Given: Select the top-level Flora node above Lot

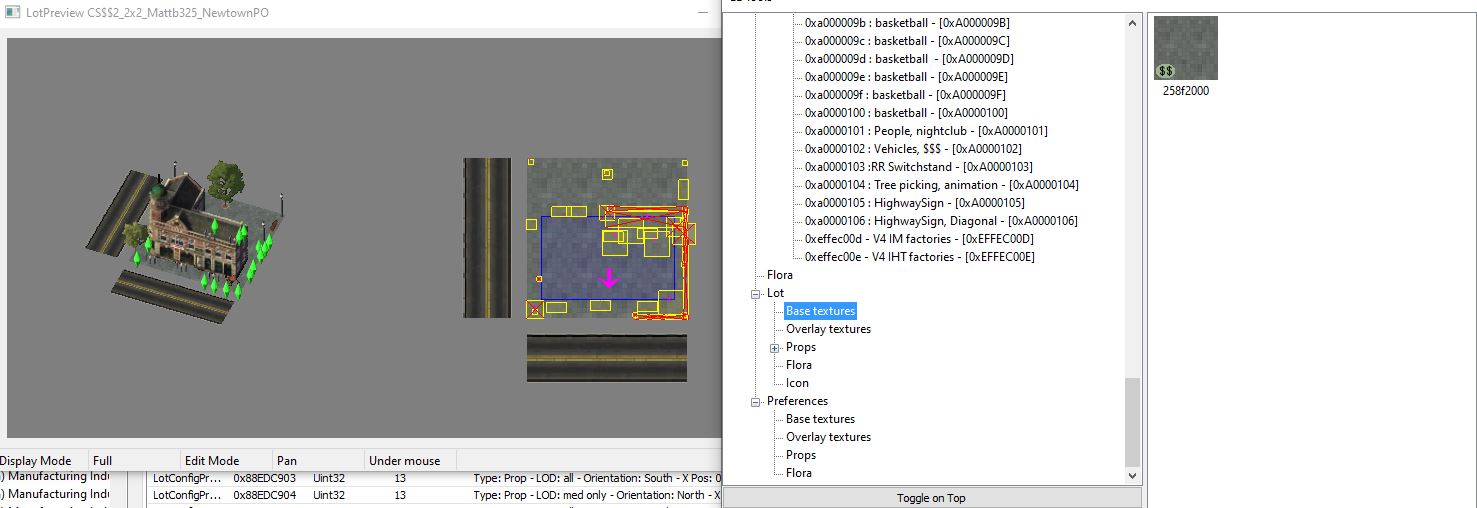Looking at the screenshot, I should click(x=780, y=275).
